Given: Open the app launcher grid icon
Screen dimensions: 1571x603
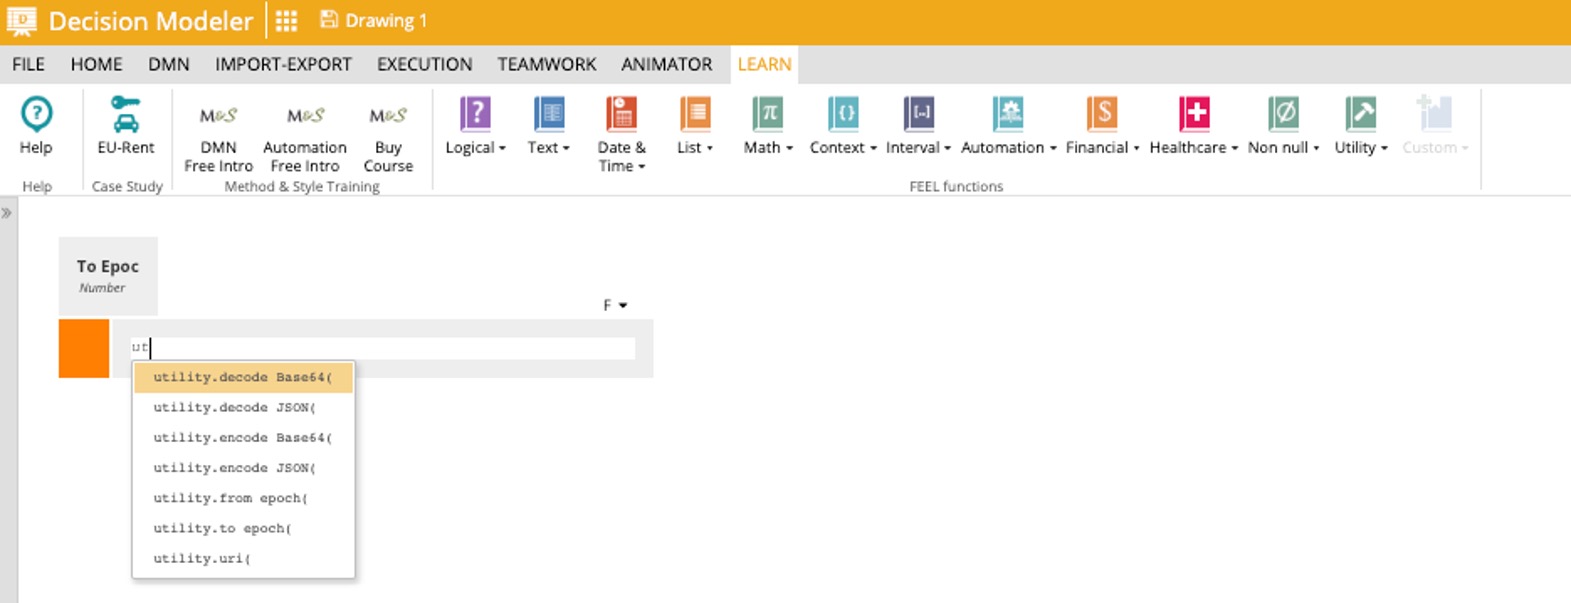Looking at the screenshot, I should 287,21.
